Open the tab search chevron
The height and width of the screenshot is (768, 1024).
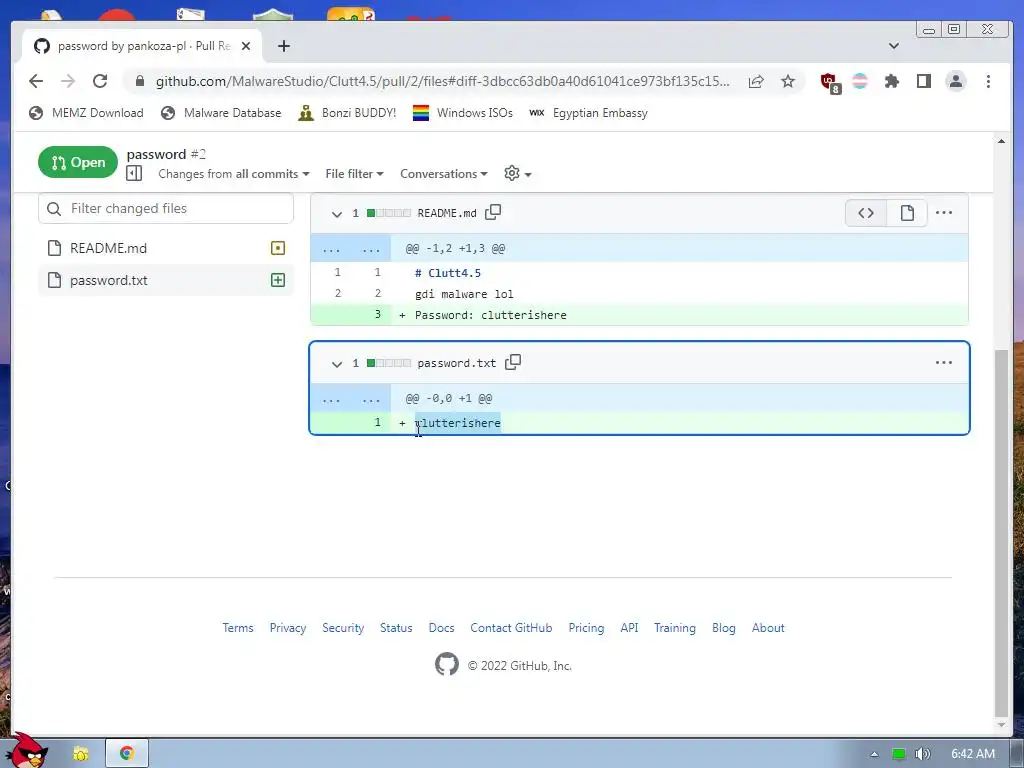click(894, 46)
